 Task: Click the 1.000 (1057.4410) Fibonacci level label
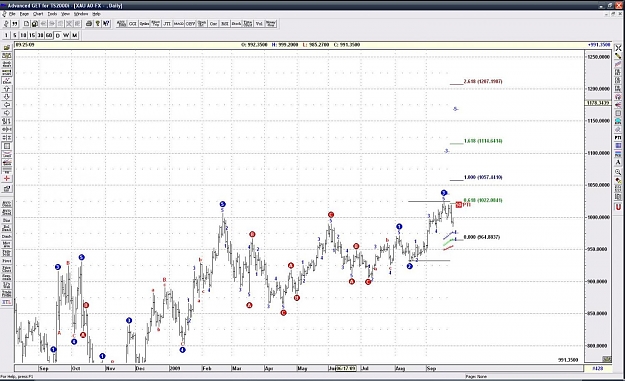483,177
